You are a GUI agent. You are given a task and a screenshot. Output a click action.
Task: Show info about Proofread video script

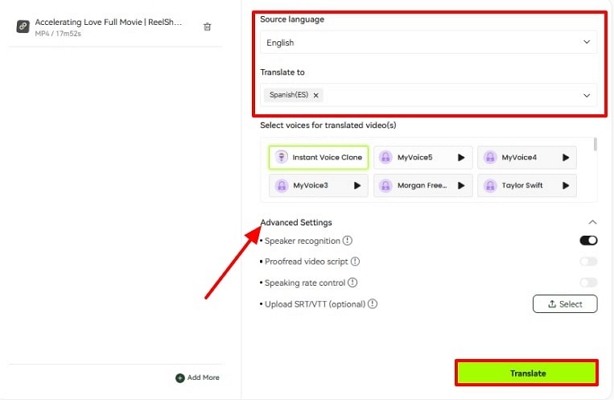tap(355, 261)
